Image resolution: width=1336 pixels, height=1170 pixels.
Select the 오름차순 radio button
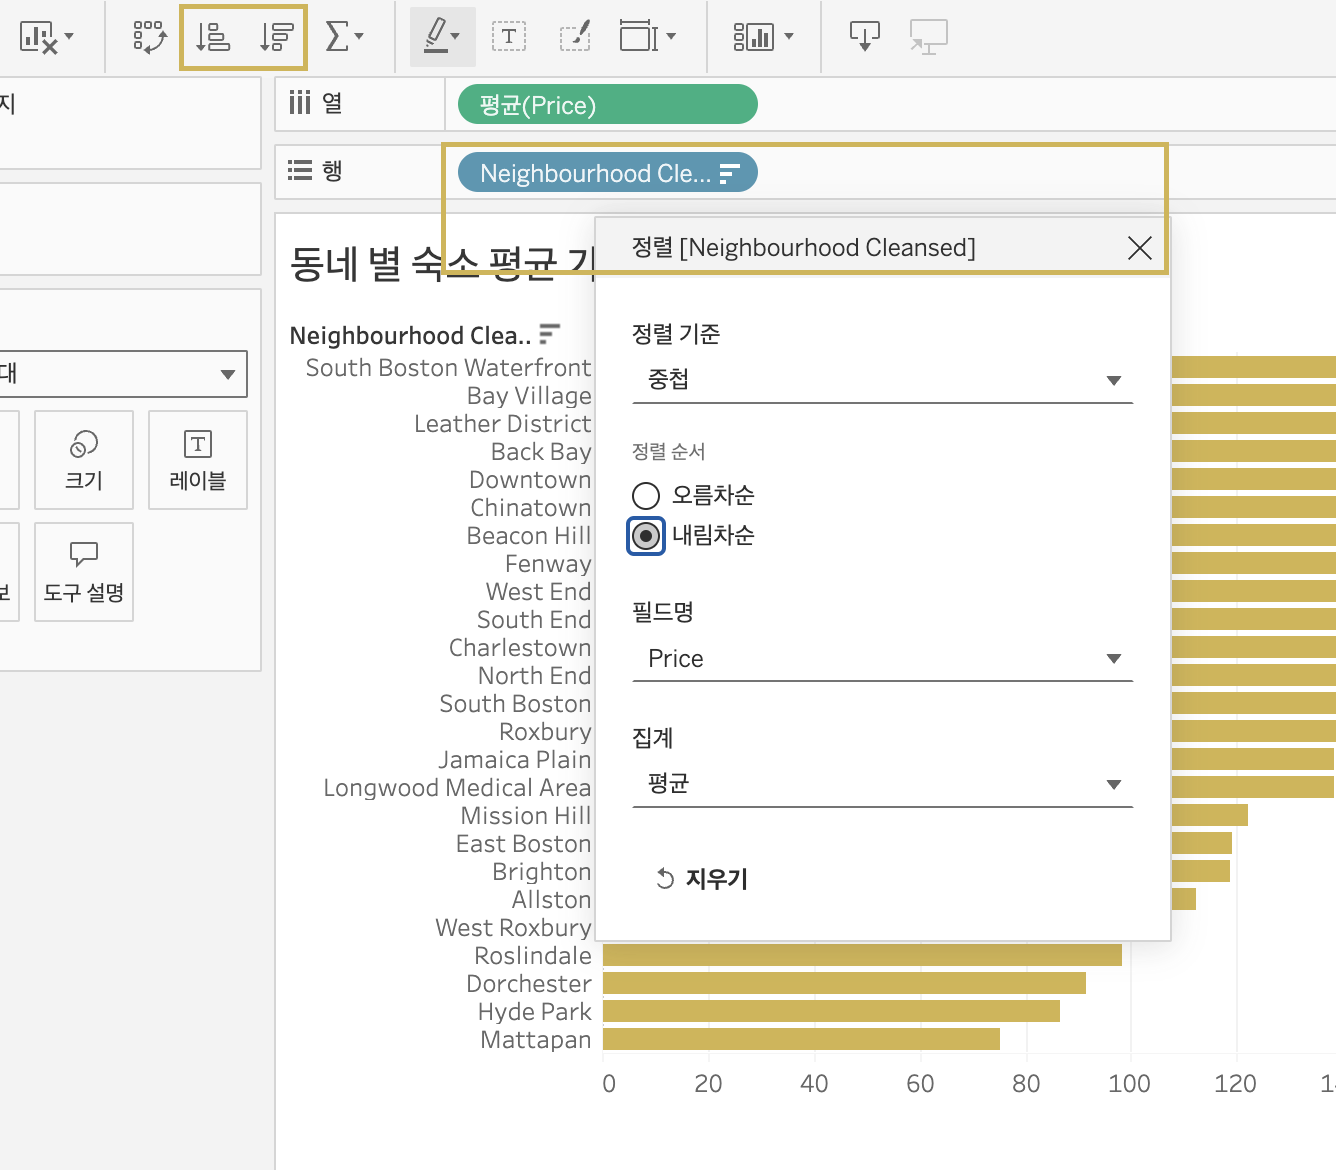pos(646,495)
